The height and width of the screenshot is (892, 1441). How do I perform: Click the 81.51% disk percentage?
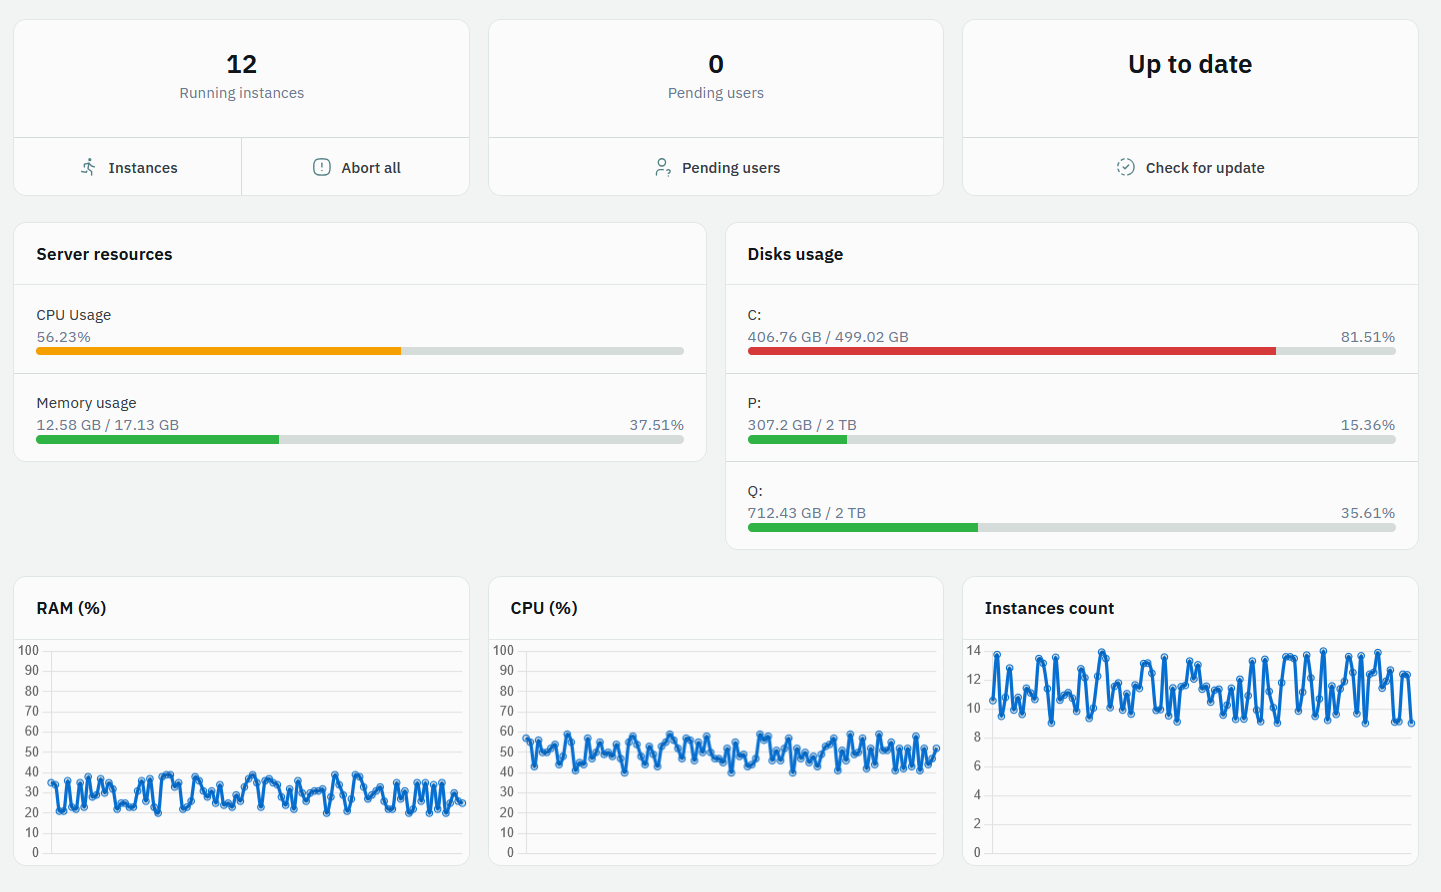coord(1368,337)
